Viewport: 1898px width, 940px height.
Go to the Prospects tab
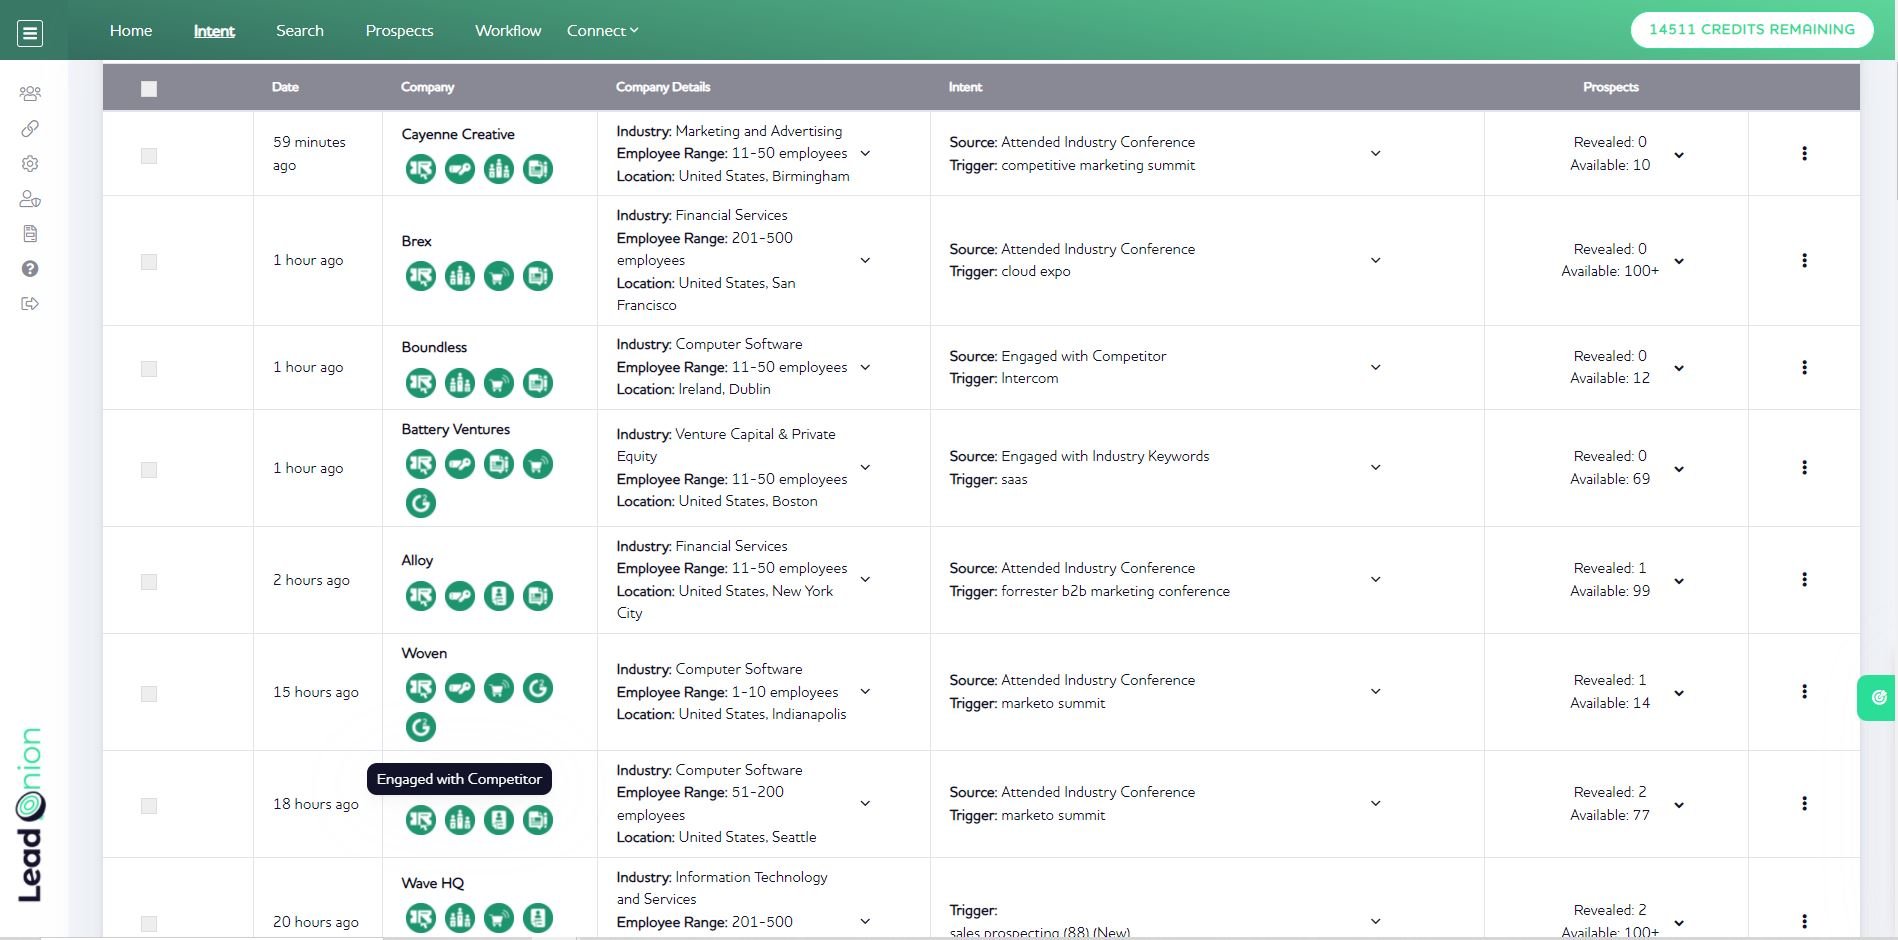[x=399, y=31]
